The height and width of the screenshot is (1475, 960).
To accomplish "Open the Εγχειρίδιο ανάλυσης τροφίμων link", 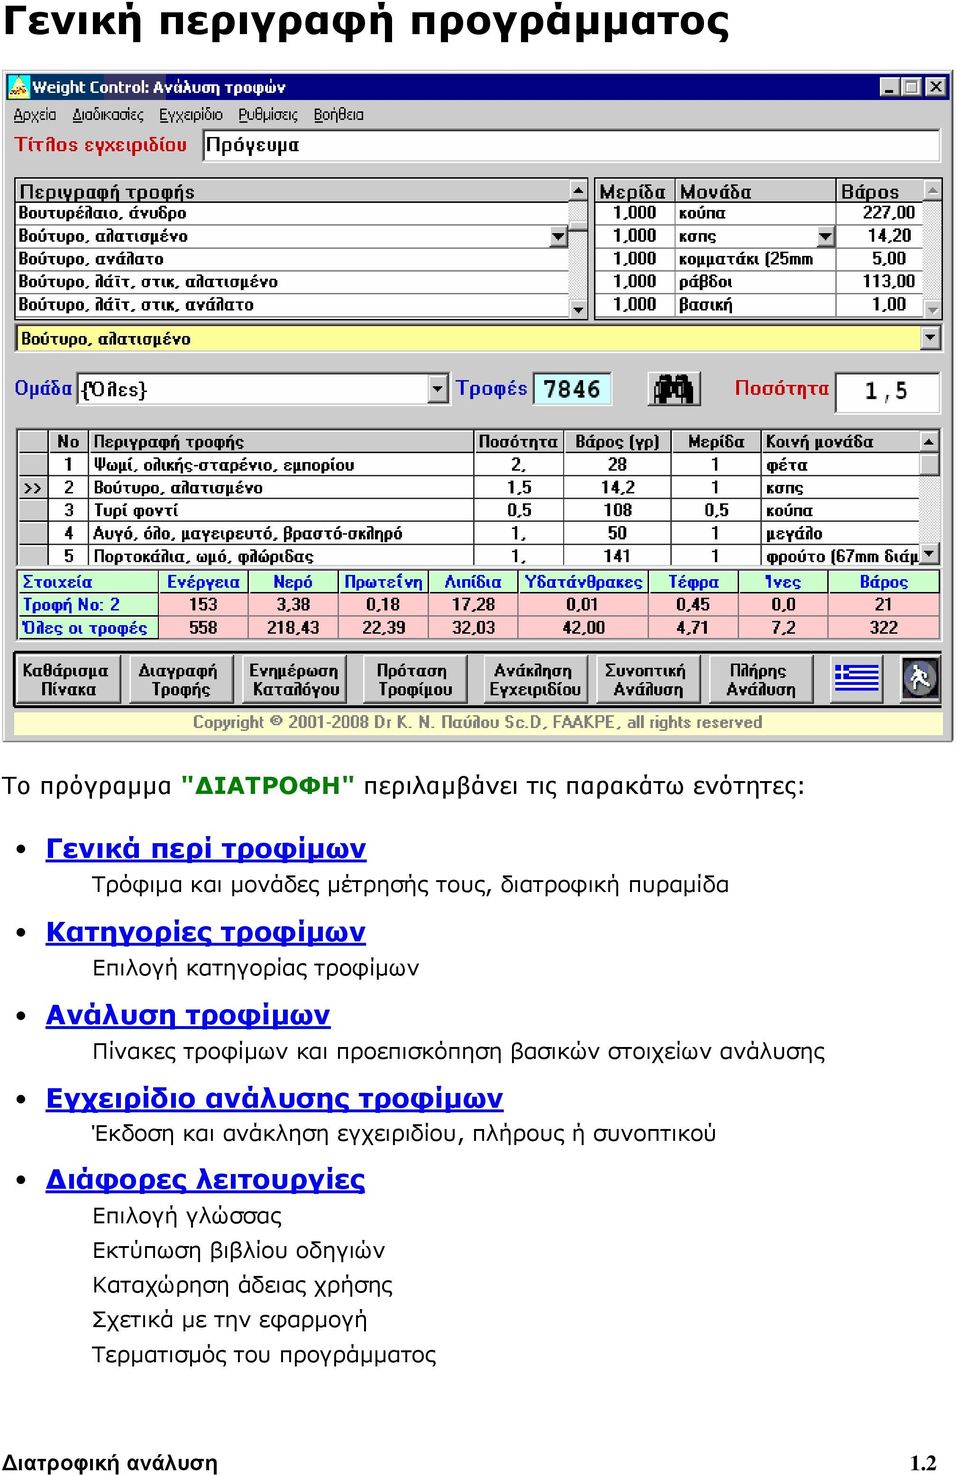I will [274, 1097].
